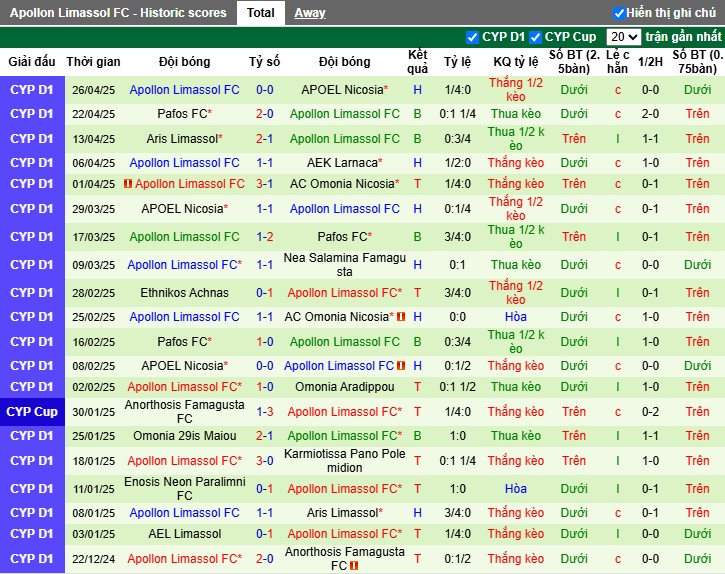Open Karmiotissa Pano Polemidion team link
This screenshot has height=574, width=725.
tap(344, 461)
